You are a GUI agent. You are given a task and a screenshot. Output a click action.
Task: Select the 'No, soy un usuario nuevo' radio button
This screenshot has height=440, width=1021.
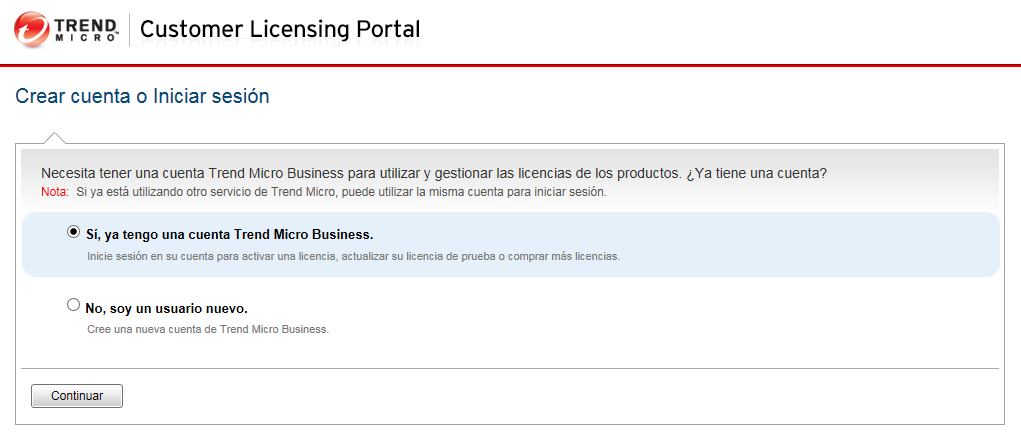point(73,306)
